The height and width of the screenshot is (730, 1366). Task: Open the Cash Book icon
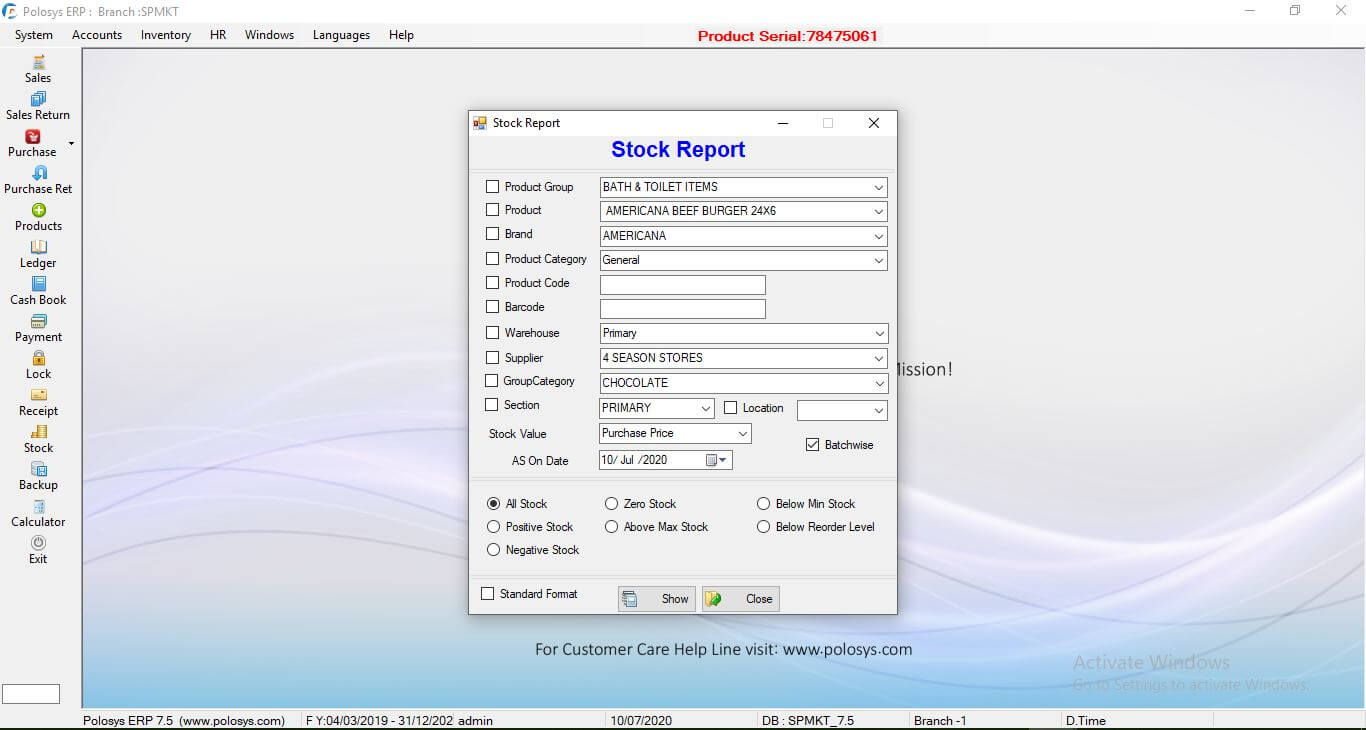(38, 284)
